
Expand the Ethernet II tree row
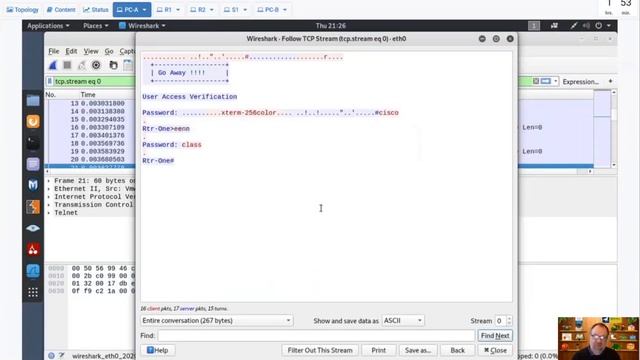click(x=49, y=189)
